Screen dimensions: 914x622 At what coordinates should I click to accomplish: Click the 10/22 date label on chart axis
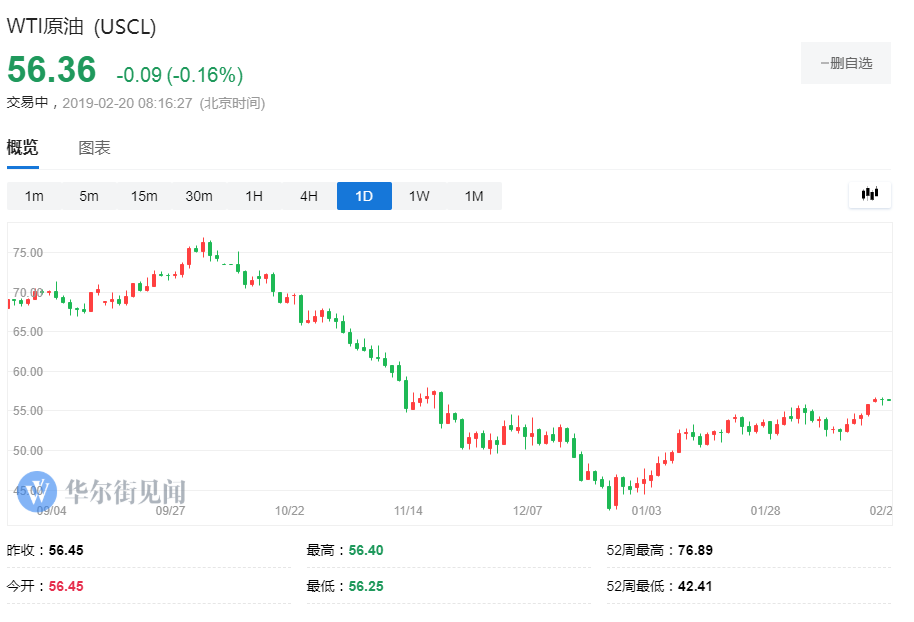click(290, 511)
